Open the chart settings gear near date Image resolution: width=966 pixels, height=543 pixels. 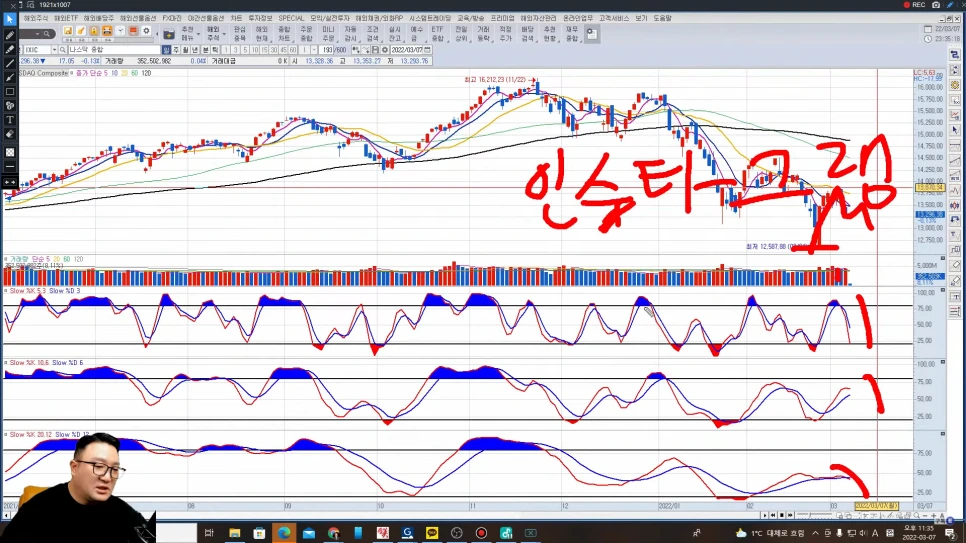click(x=385, y=50)
